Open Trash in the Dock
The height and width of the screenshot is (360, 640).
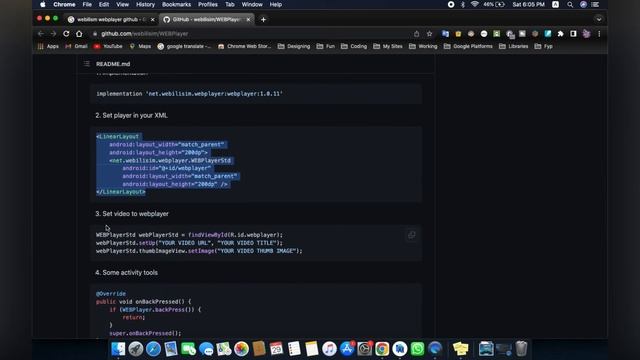(x=521, y=349)
